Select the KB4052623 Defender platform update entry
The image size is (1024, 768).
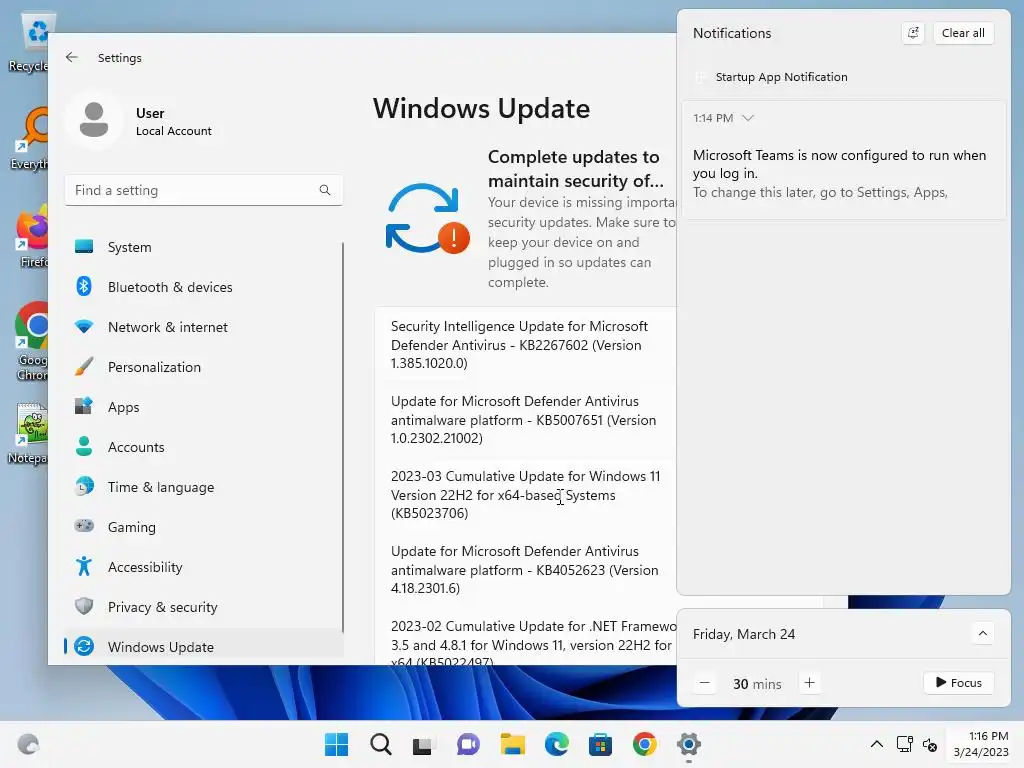(526, 569)
